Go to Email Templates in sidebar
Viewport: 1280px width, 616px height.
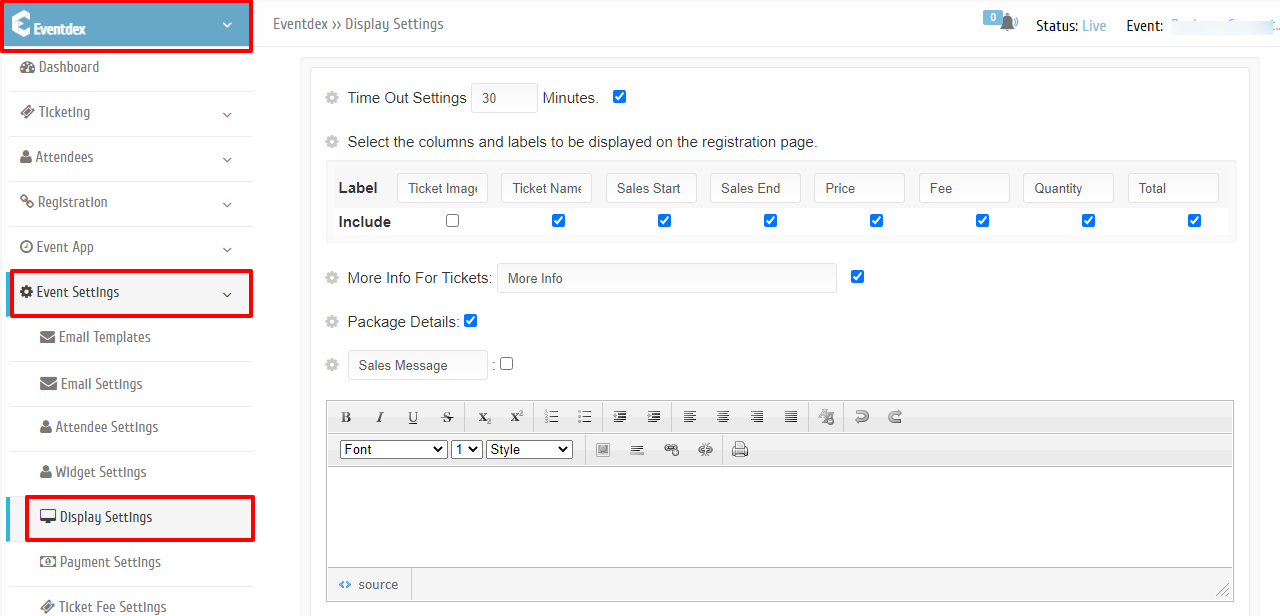click(105, 337)
